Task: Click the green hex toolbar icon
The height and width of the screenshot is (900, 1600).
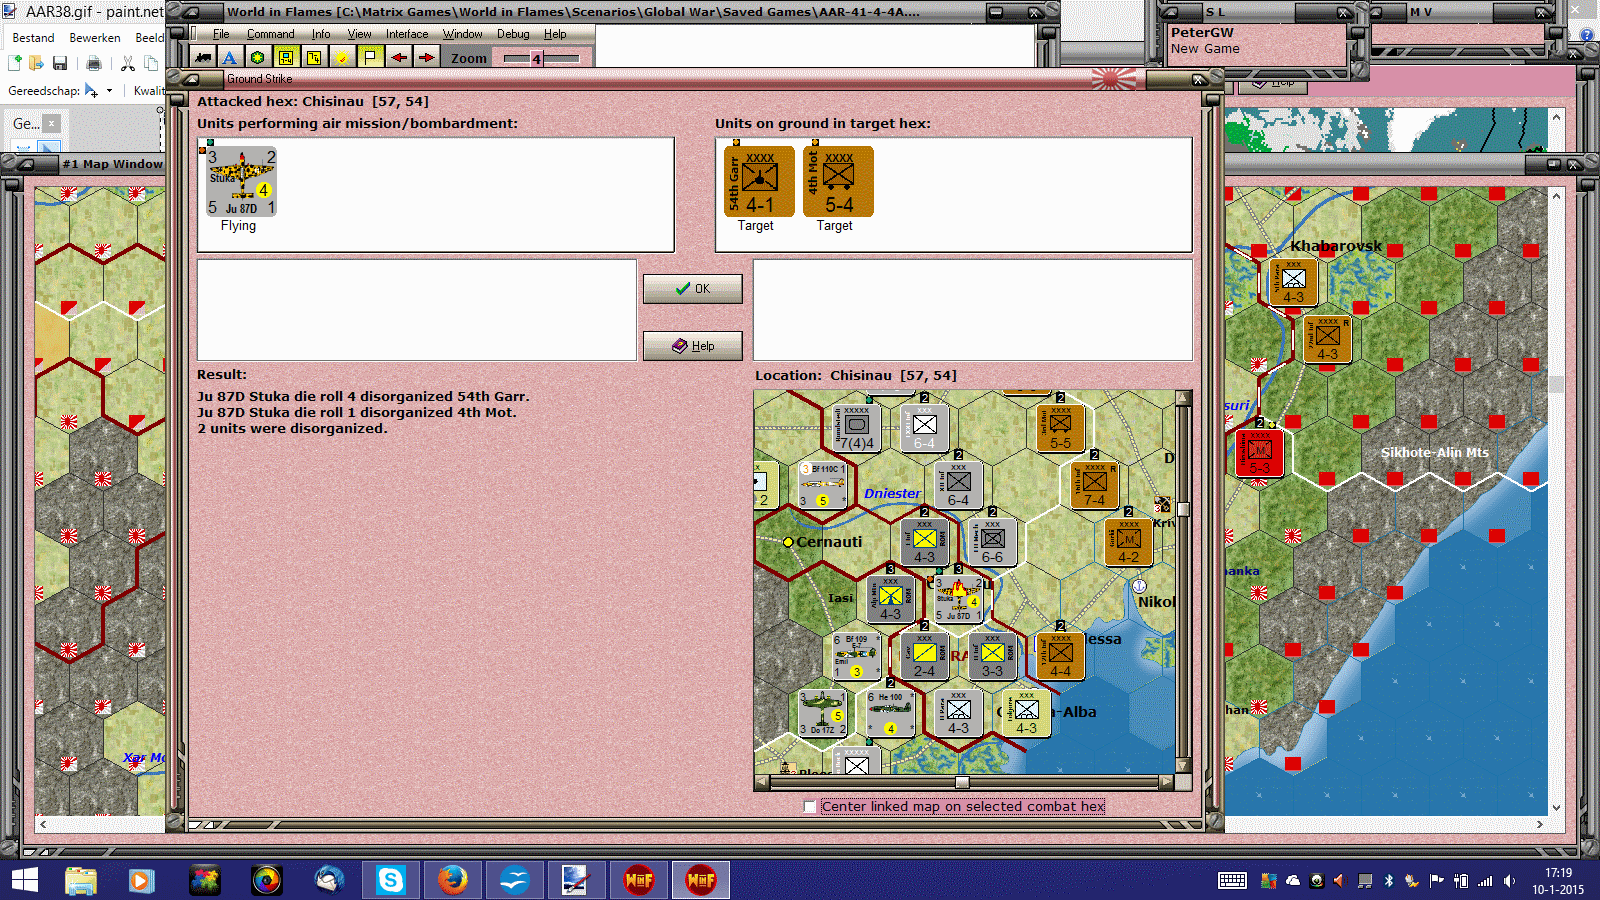Action: (x=258, y=58)
